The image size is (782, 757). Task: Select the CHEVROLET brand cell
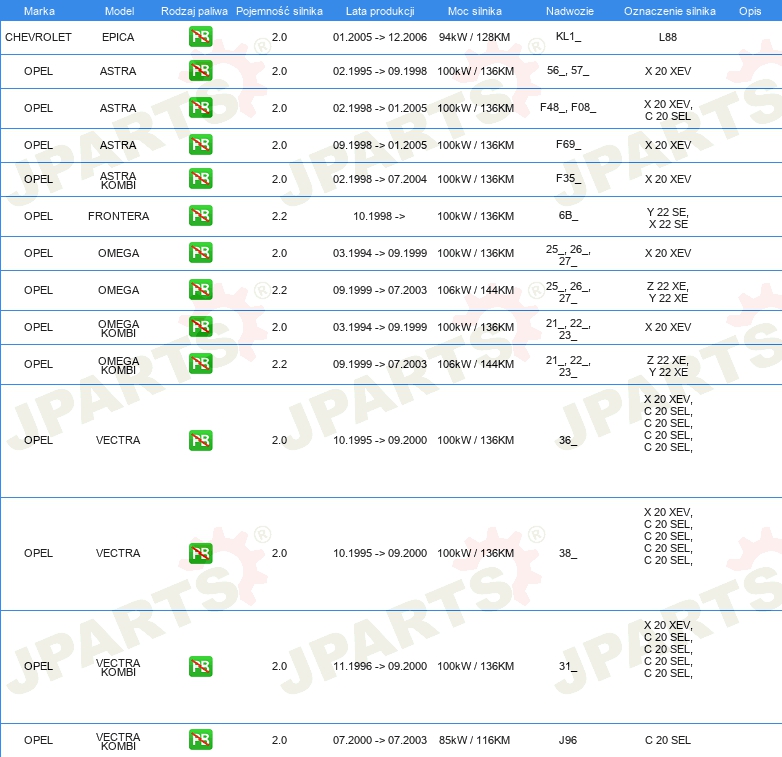click(38, 37)
